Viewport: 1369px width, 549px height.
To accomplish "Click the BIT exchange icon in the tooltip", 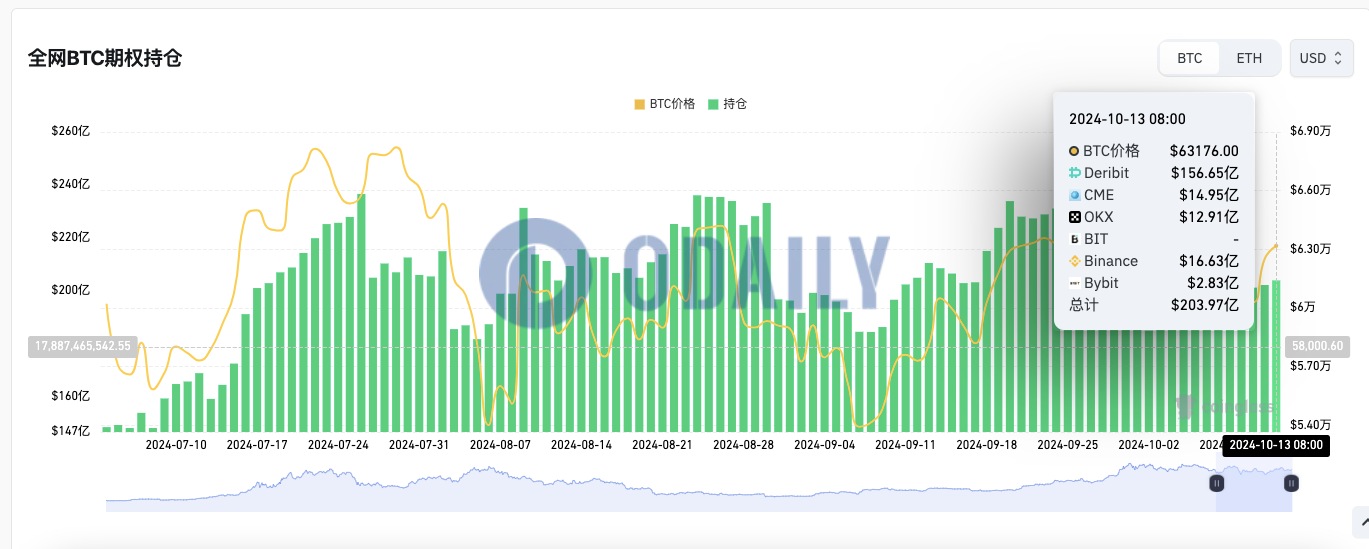I will (x=1075, y=239).
